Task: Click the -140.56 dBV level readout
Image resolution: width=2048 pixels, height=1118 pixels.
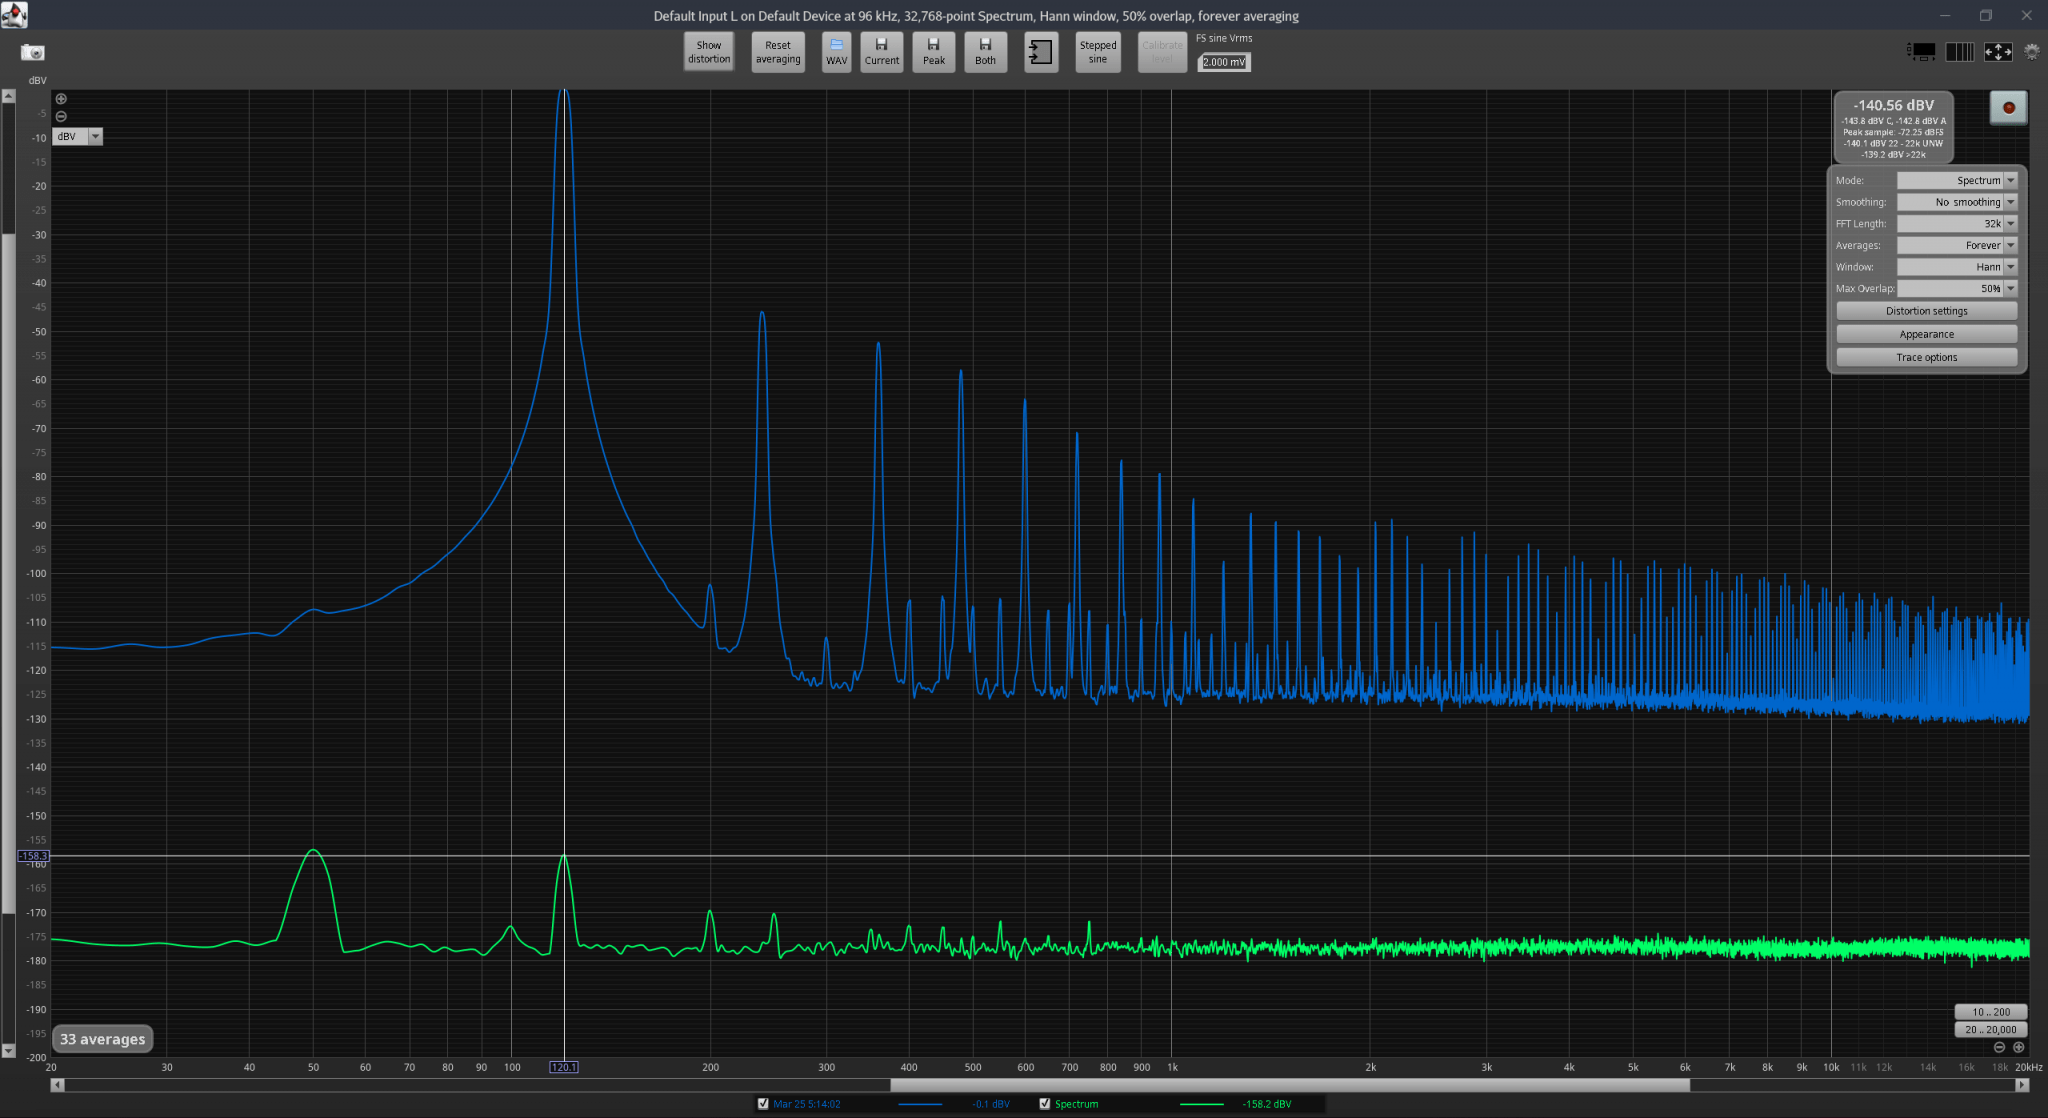Action: 1893,105
